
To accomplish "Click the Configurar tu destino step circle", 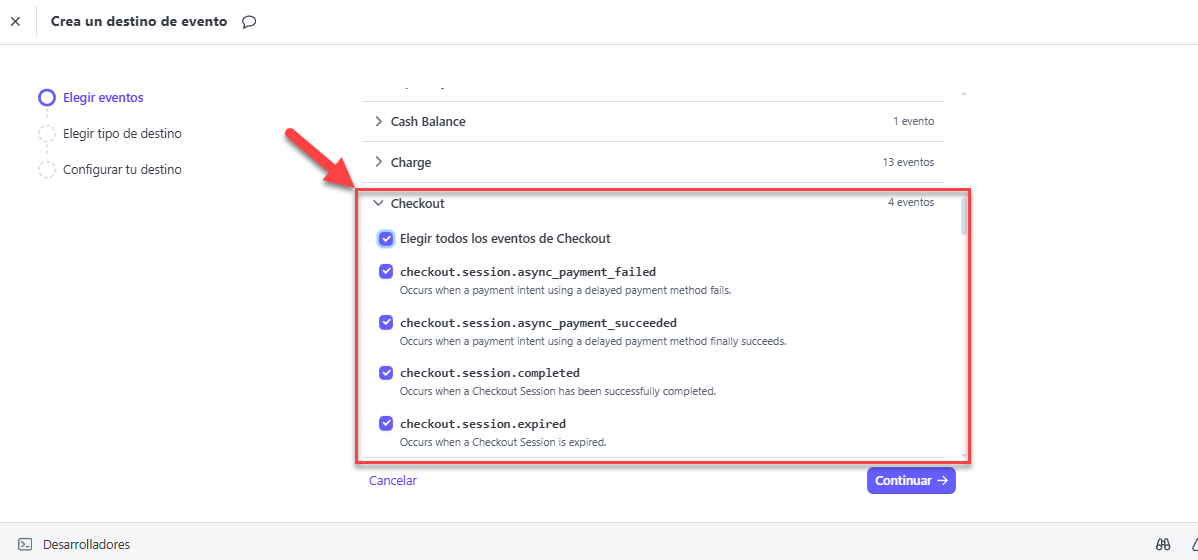I will [47, 170].
